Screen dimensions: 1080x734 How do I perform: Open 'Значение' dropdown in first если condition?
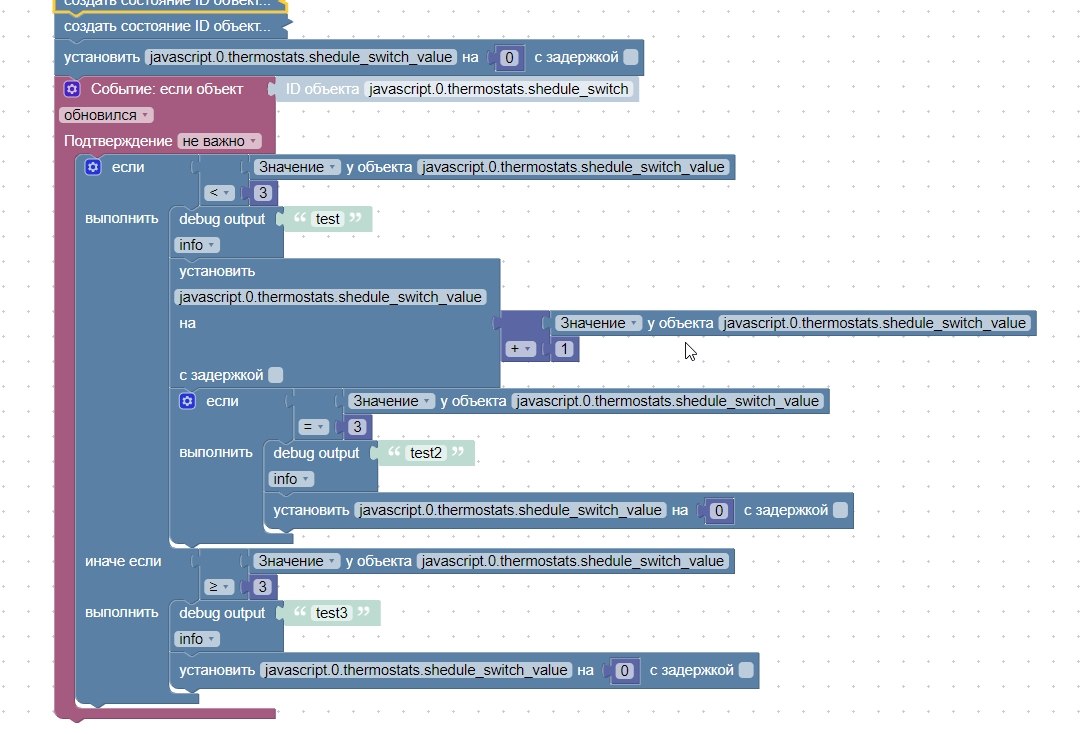click(297, 167)
